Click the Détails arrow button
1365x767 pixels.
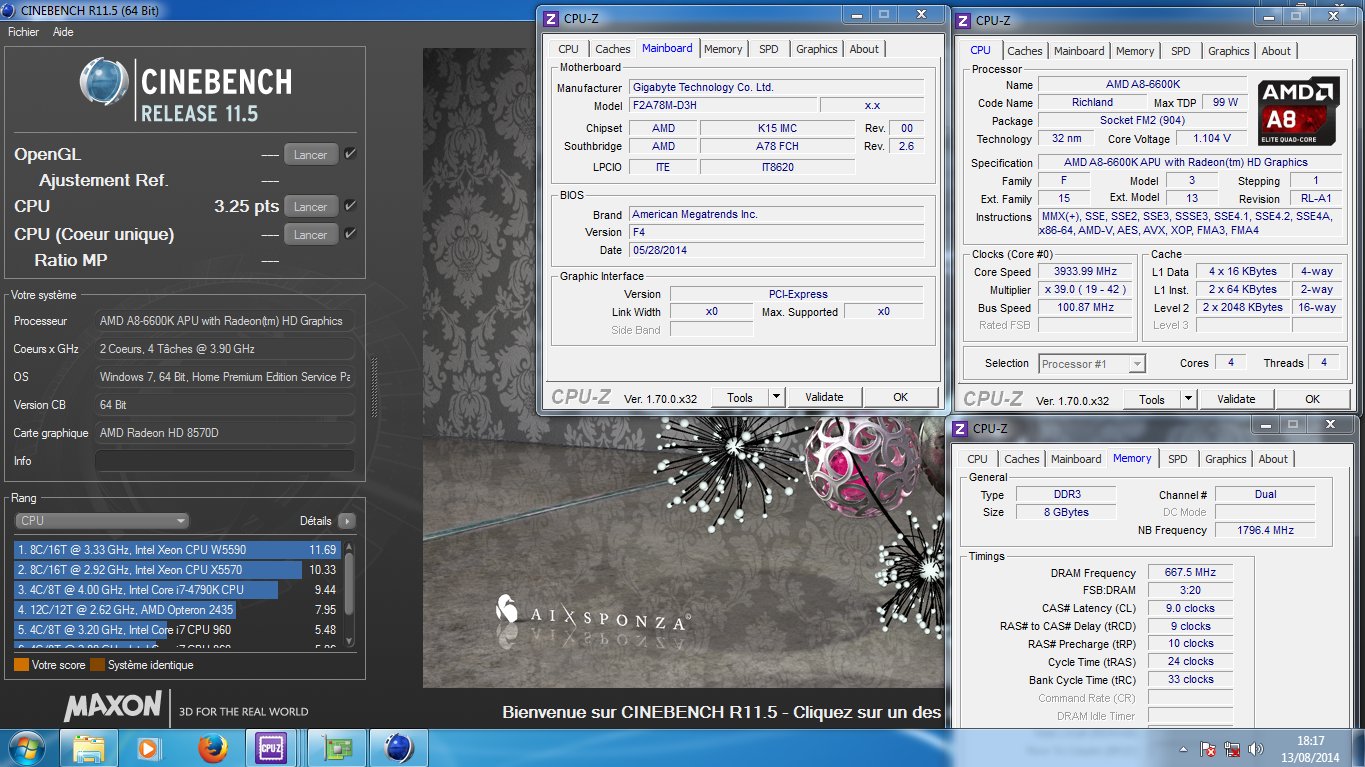[x=346, y=521]
